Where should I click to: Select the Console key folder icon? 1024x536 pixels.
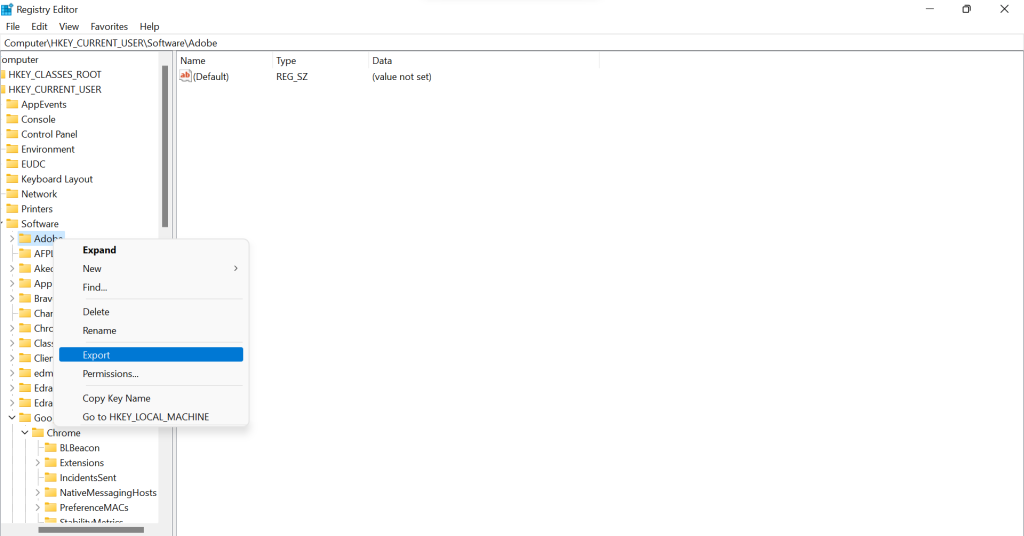pos(12,119)
